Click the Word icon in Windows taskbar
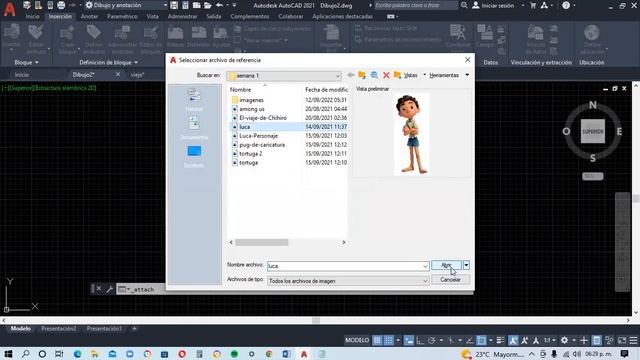The image size is (640, 360). (287, 354)
